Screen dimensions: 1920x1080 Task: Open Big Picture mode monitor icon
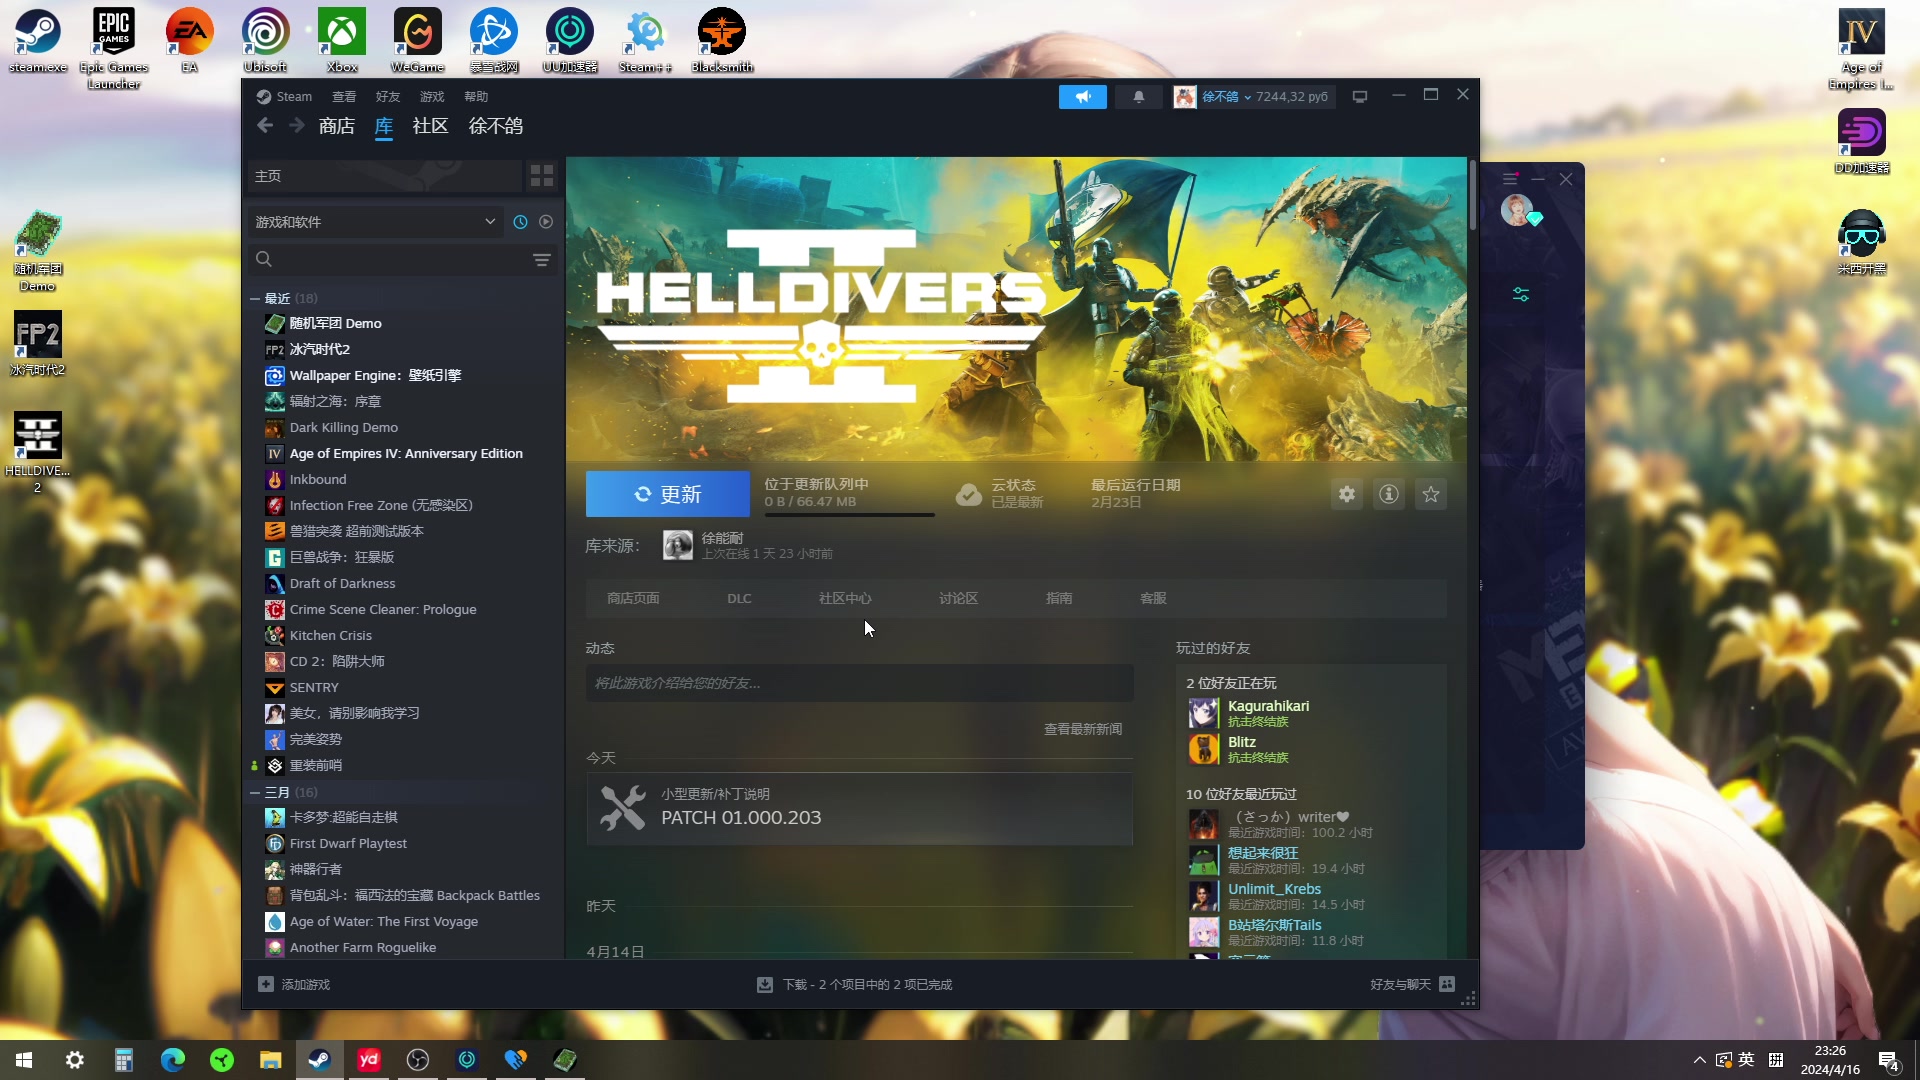pyautogui.click(x=1360, y=97)
